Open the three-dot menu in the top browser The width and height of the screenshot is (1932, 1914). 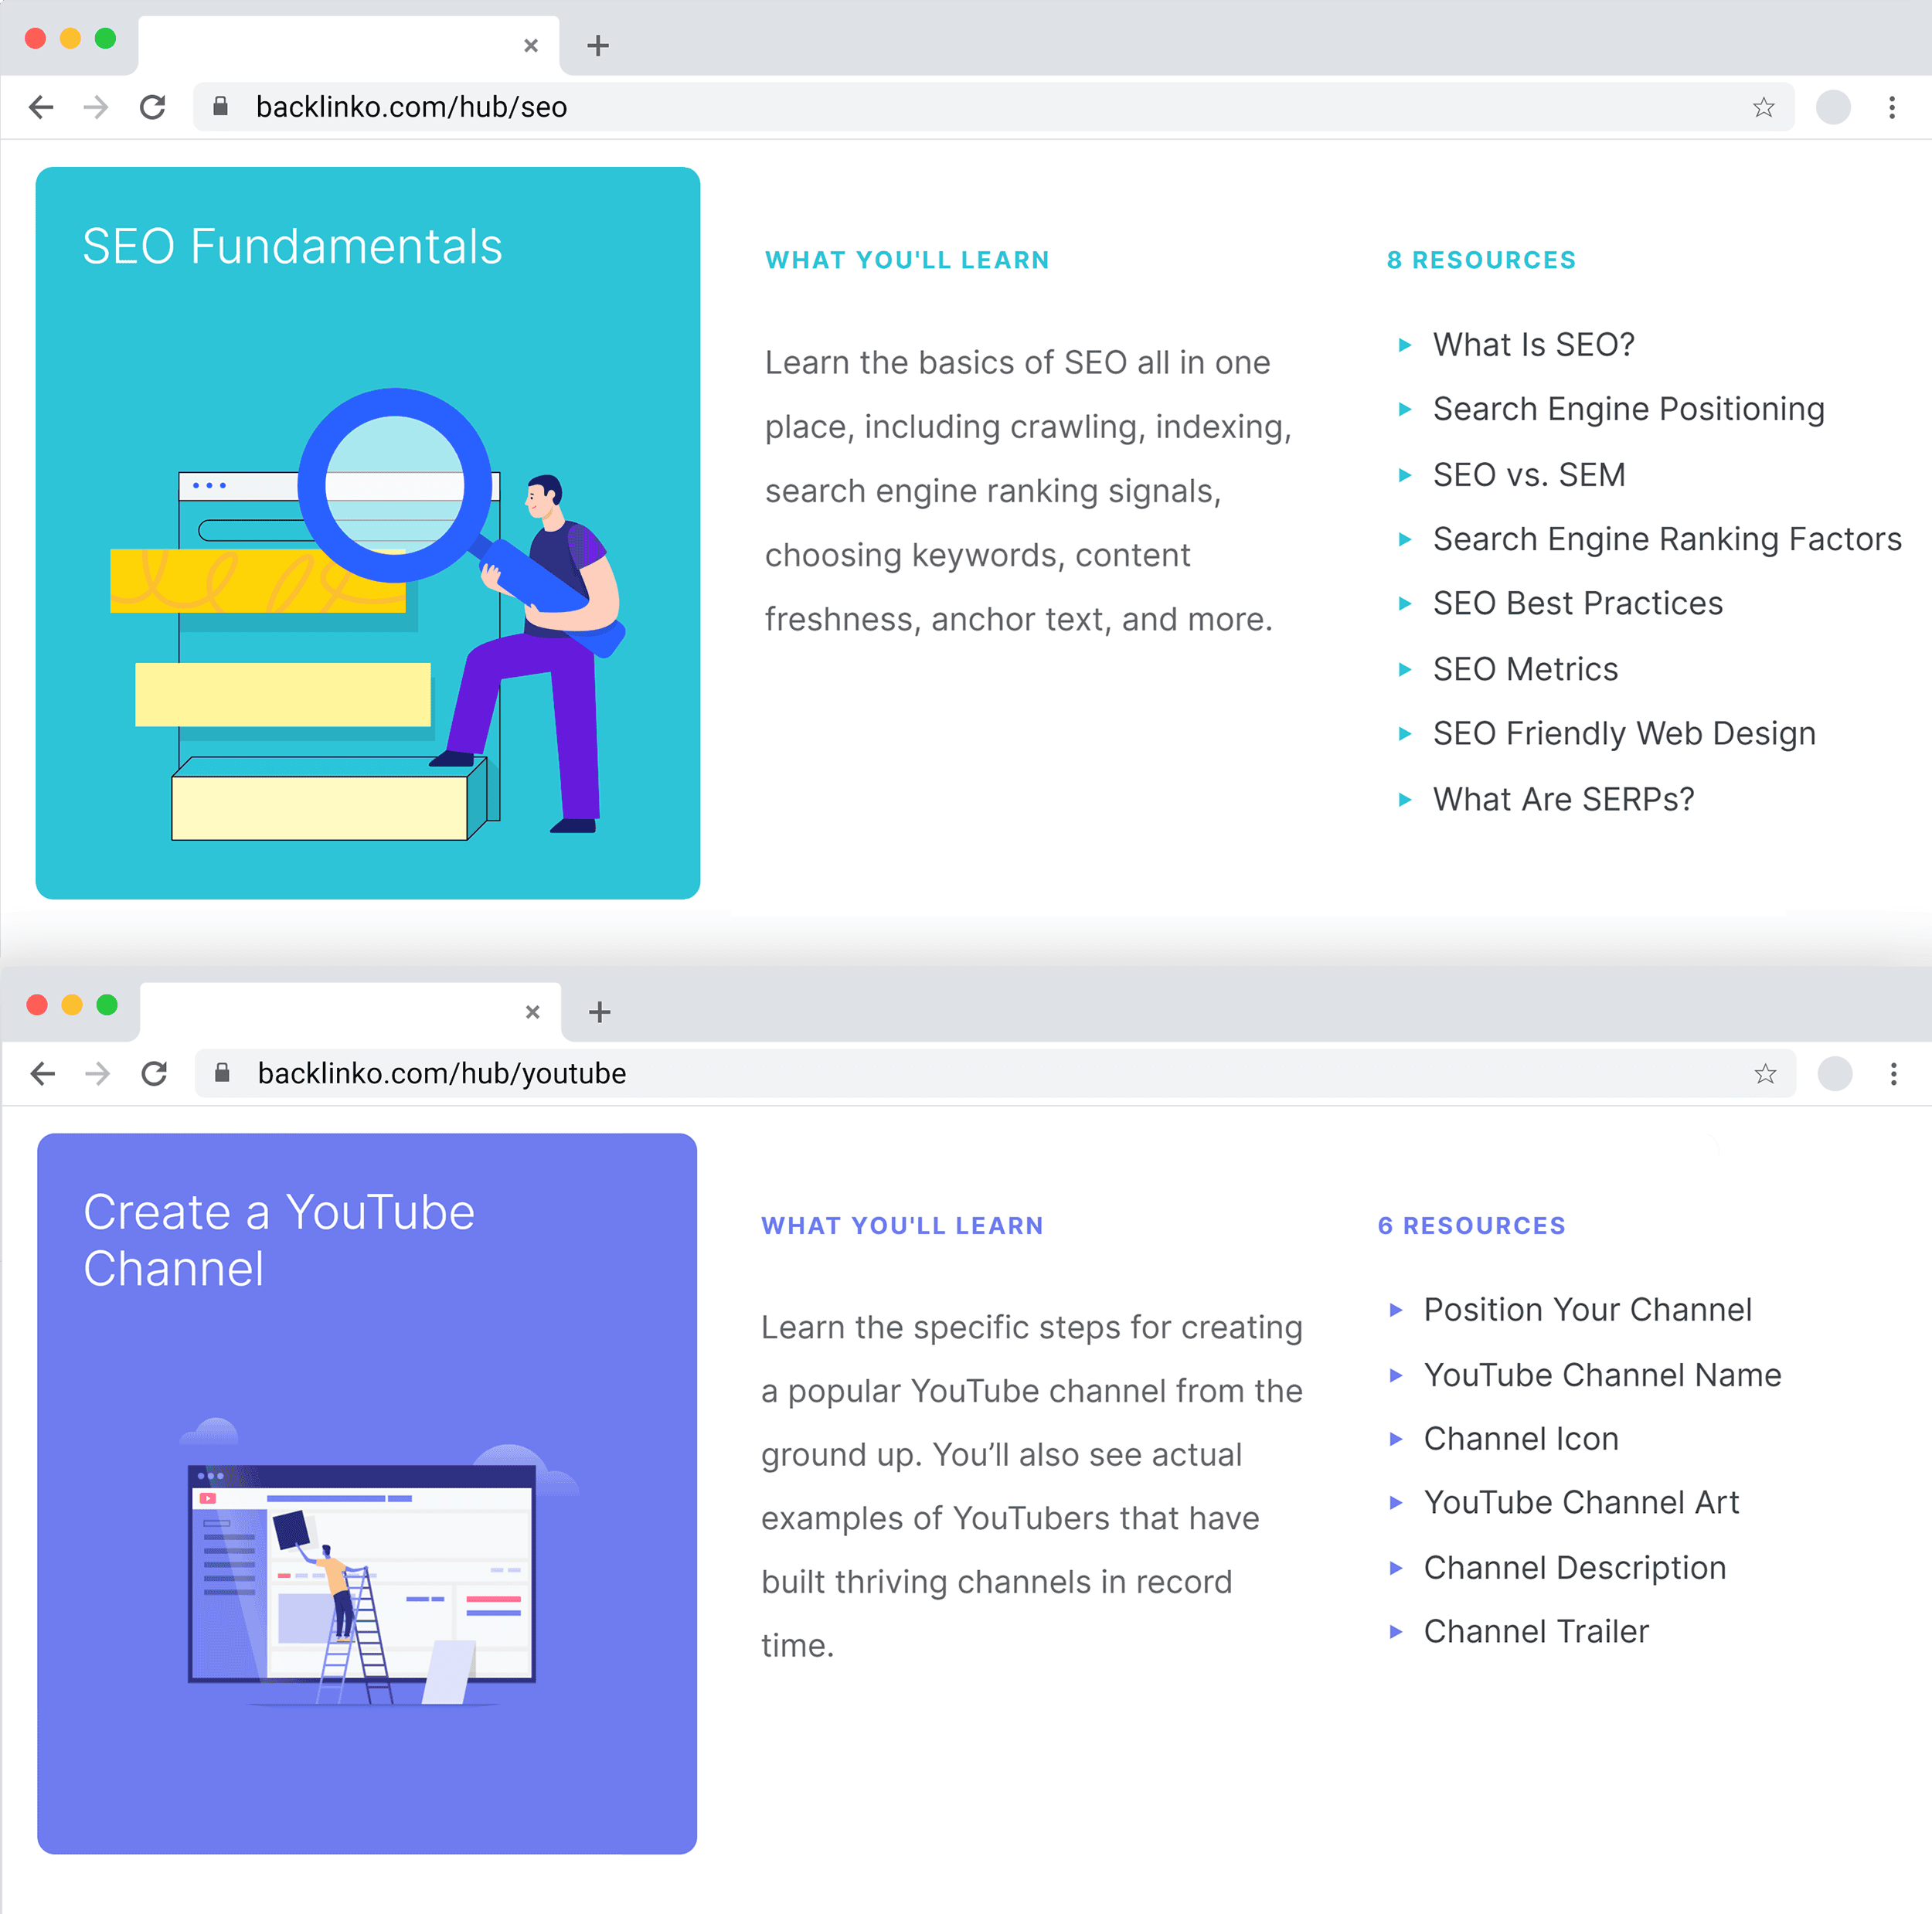tap(1891, 107)
